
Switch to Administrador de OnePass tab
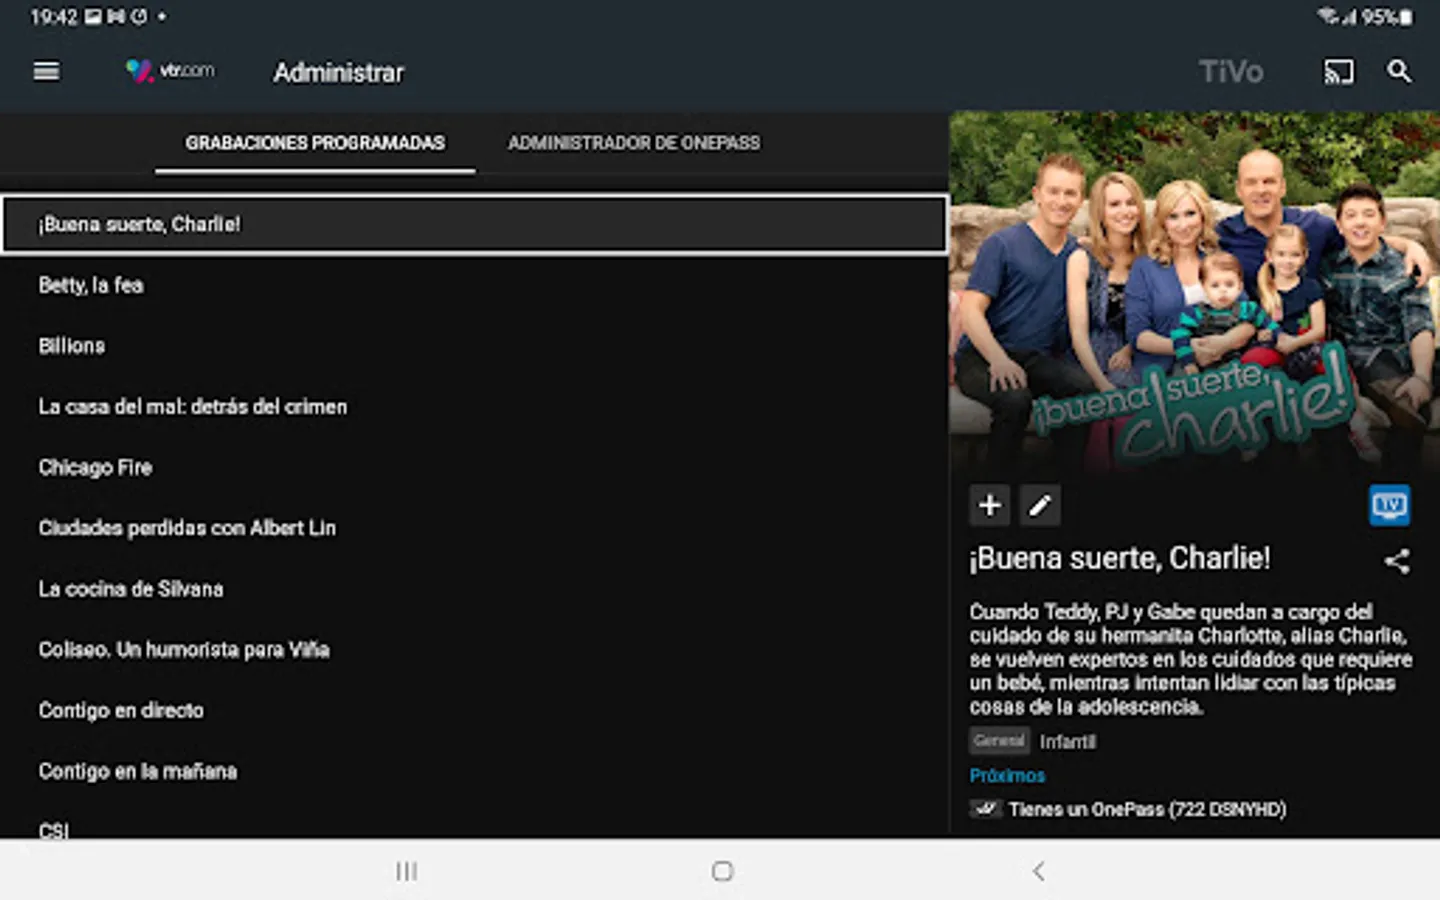pos(634,143)
